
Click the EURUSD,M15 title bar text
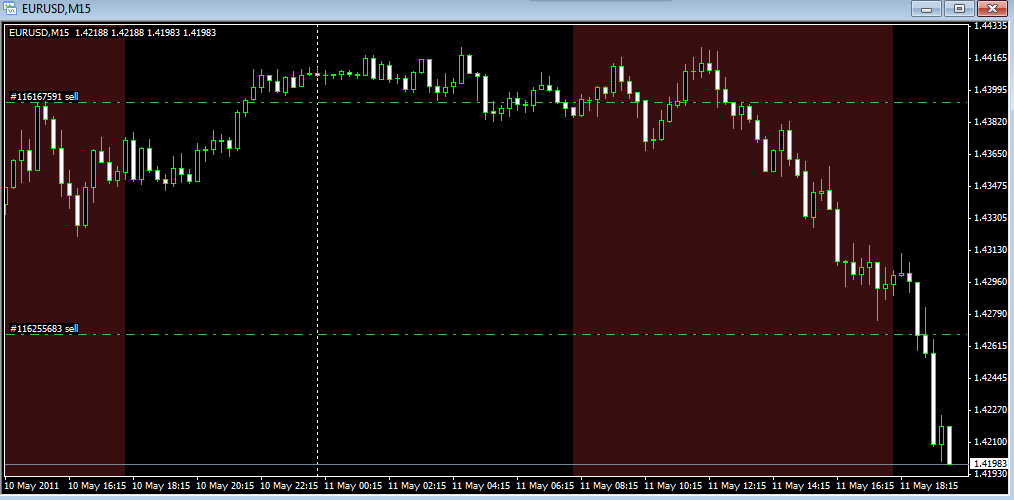click(x=55, y=10)
